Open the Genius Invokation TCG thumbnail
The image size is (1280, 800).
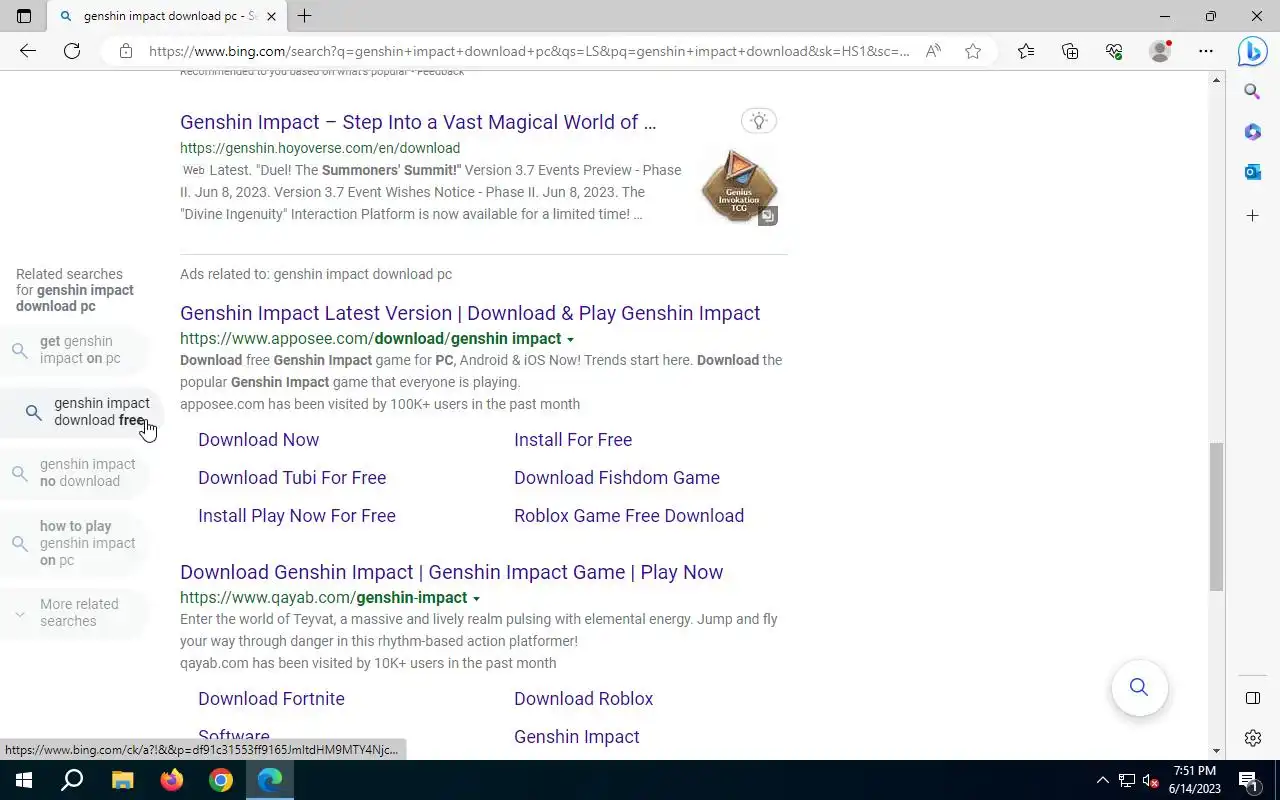[x=739, y=186]
